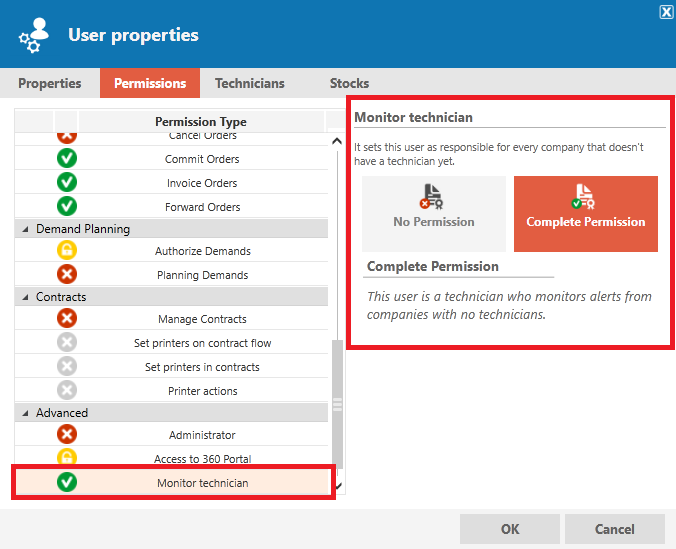Confirm changes with the OK button
Viewport: 676px width, 549px height.
pyautogui.click(x=510, y=529)
